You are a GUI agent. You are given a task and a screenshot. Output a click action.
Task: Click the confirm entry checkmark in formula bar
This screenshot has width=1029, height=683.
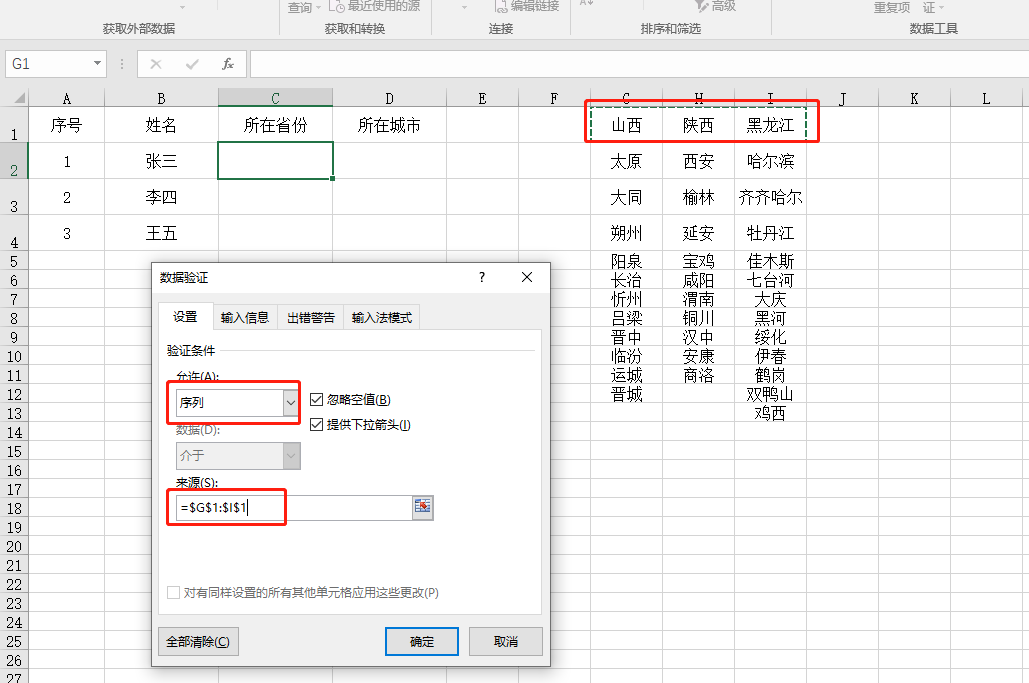[x=192, y=64]
